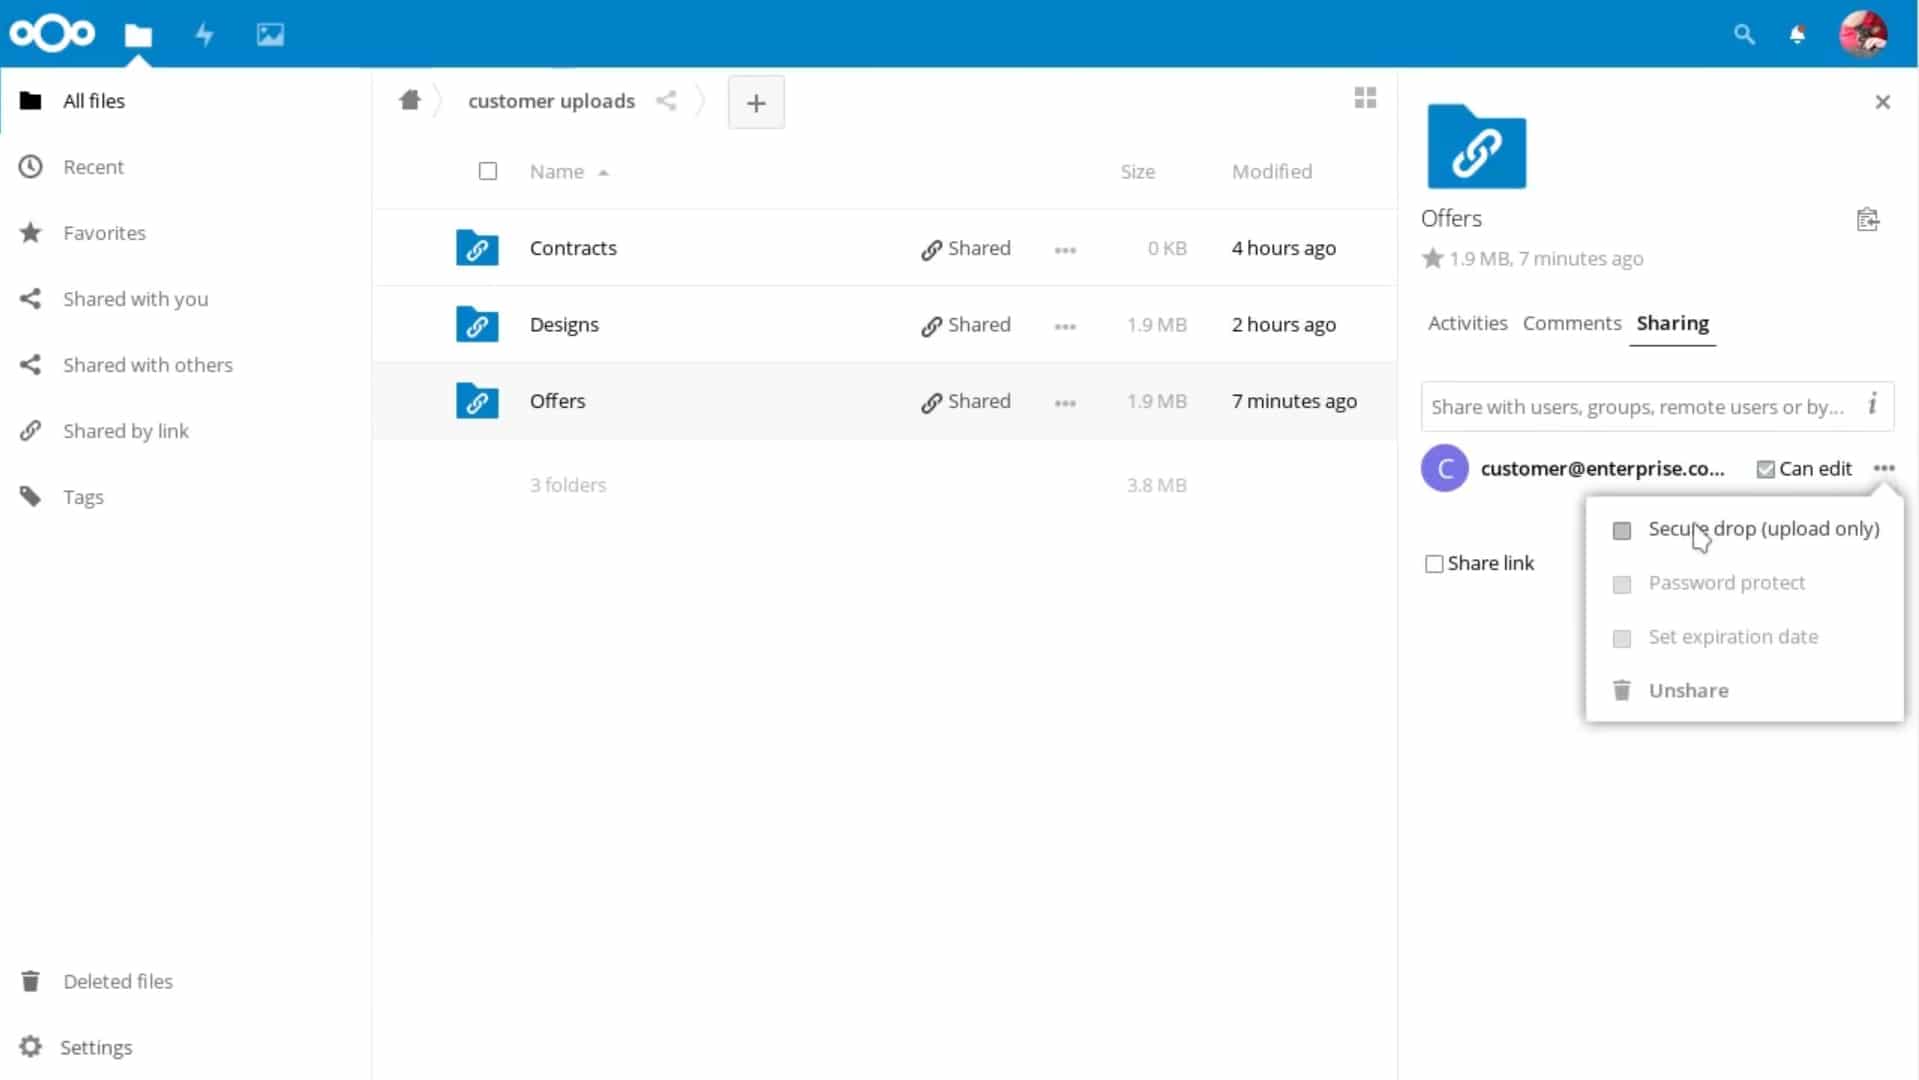Switch to Activities tab

click(1467, 323)
